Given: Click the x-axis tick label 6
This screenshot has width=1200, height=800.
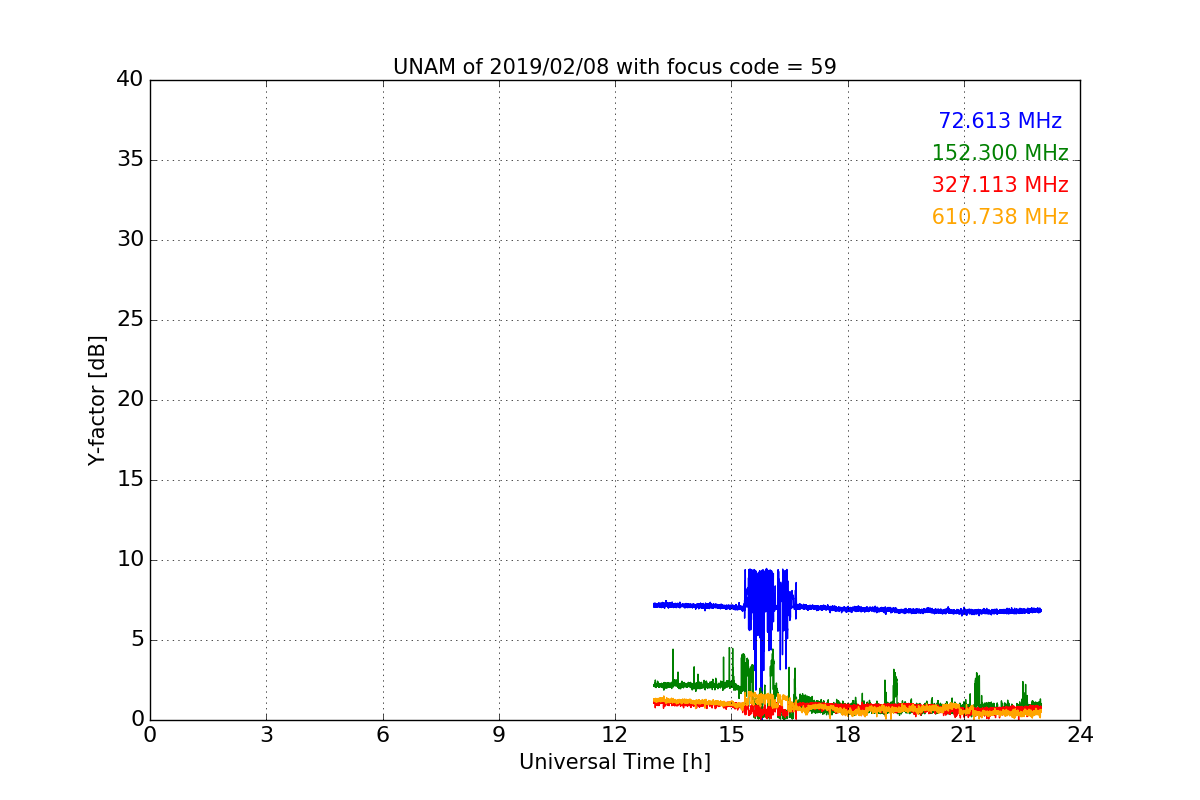Looking at the screenshot, I should coord(382,736).
